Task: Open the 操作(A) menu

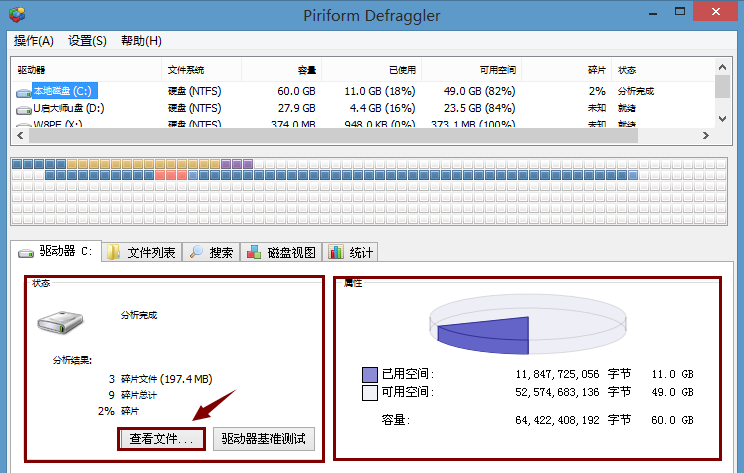Action: click(x=34, y=41)
